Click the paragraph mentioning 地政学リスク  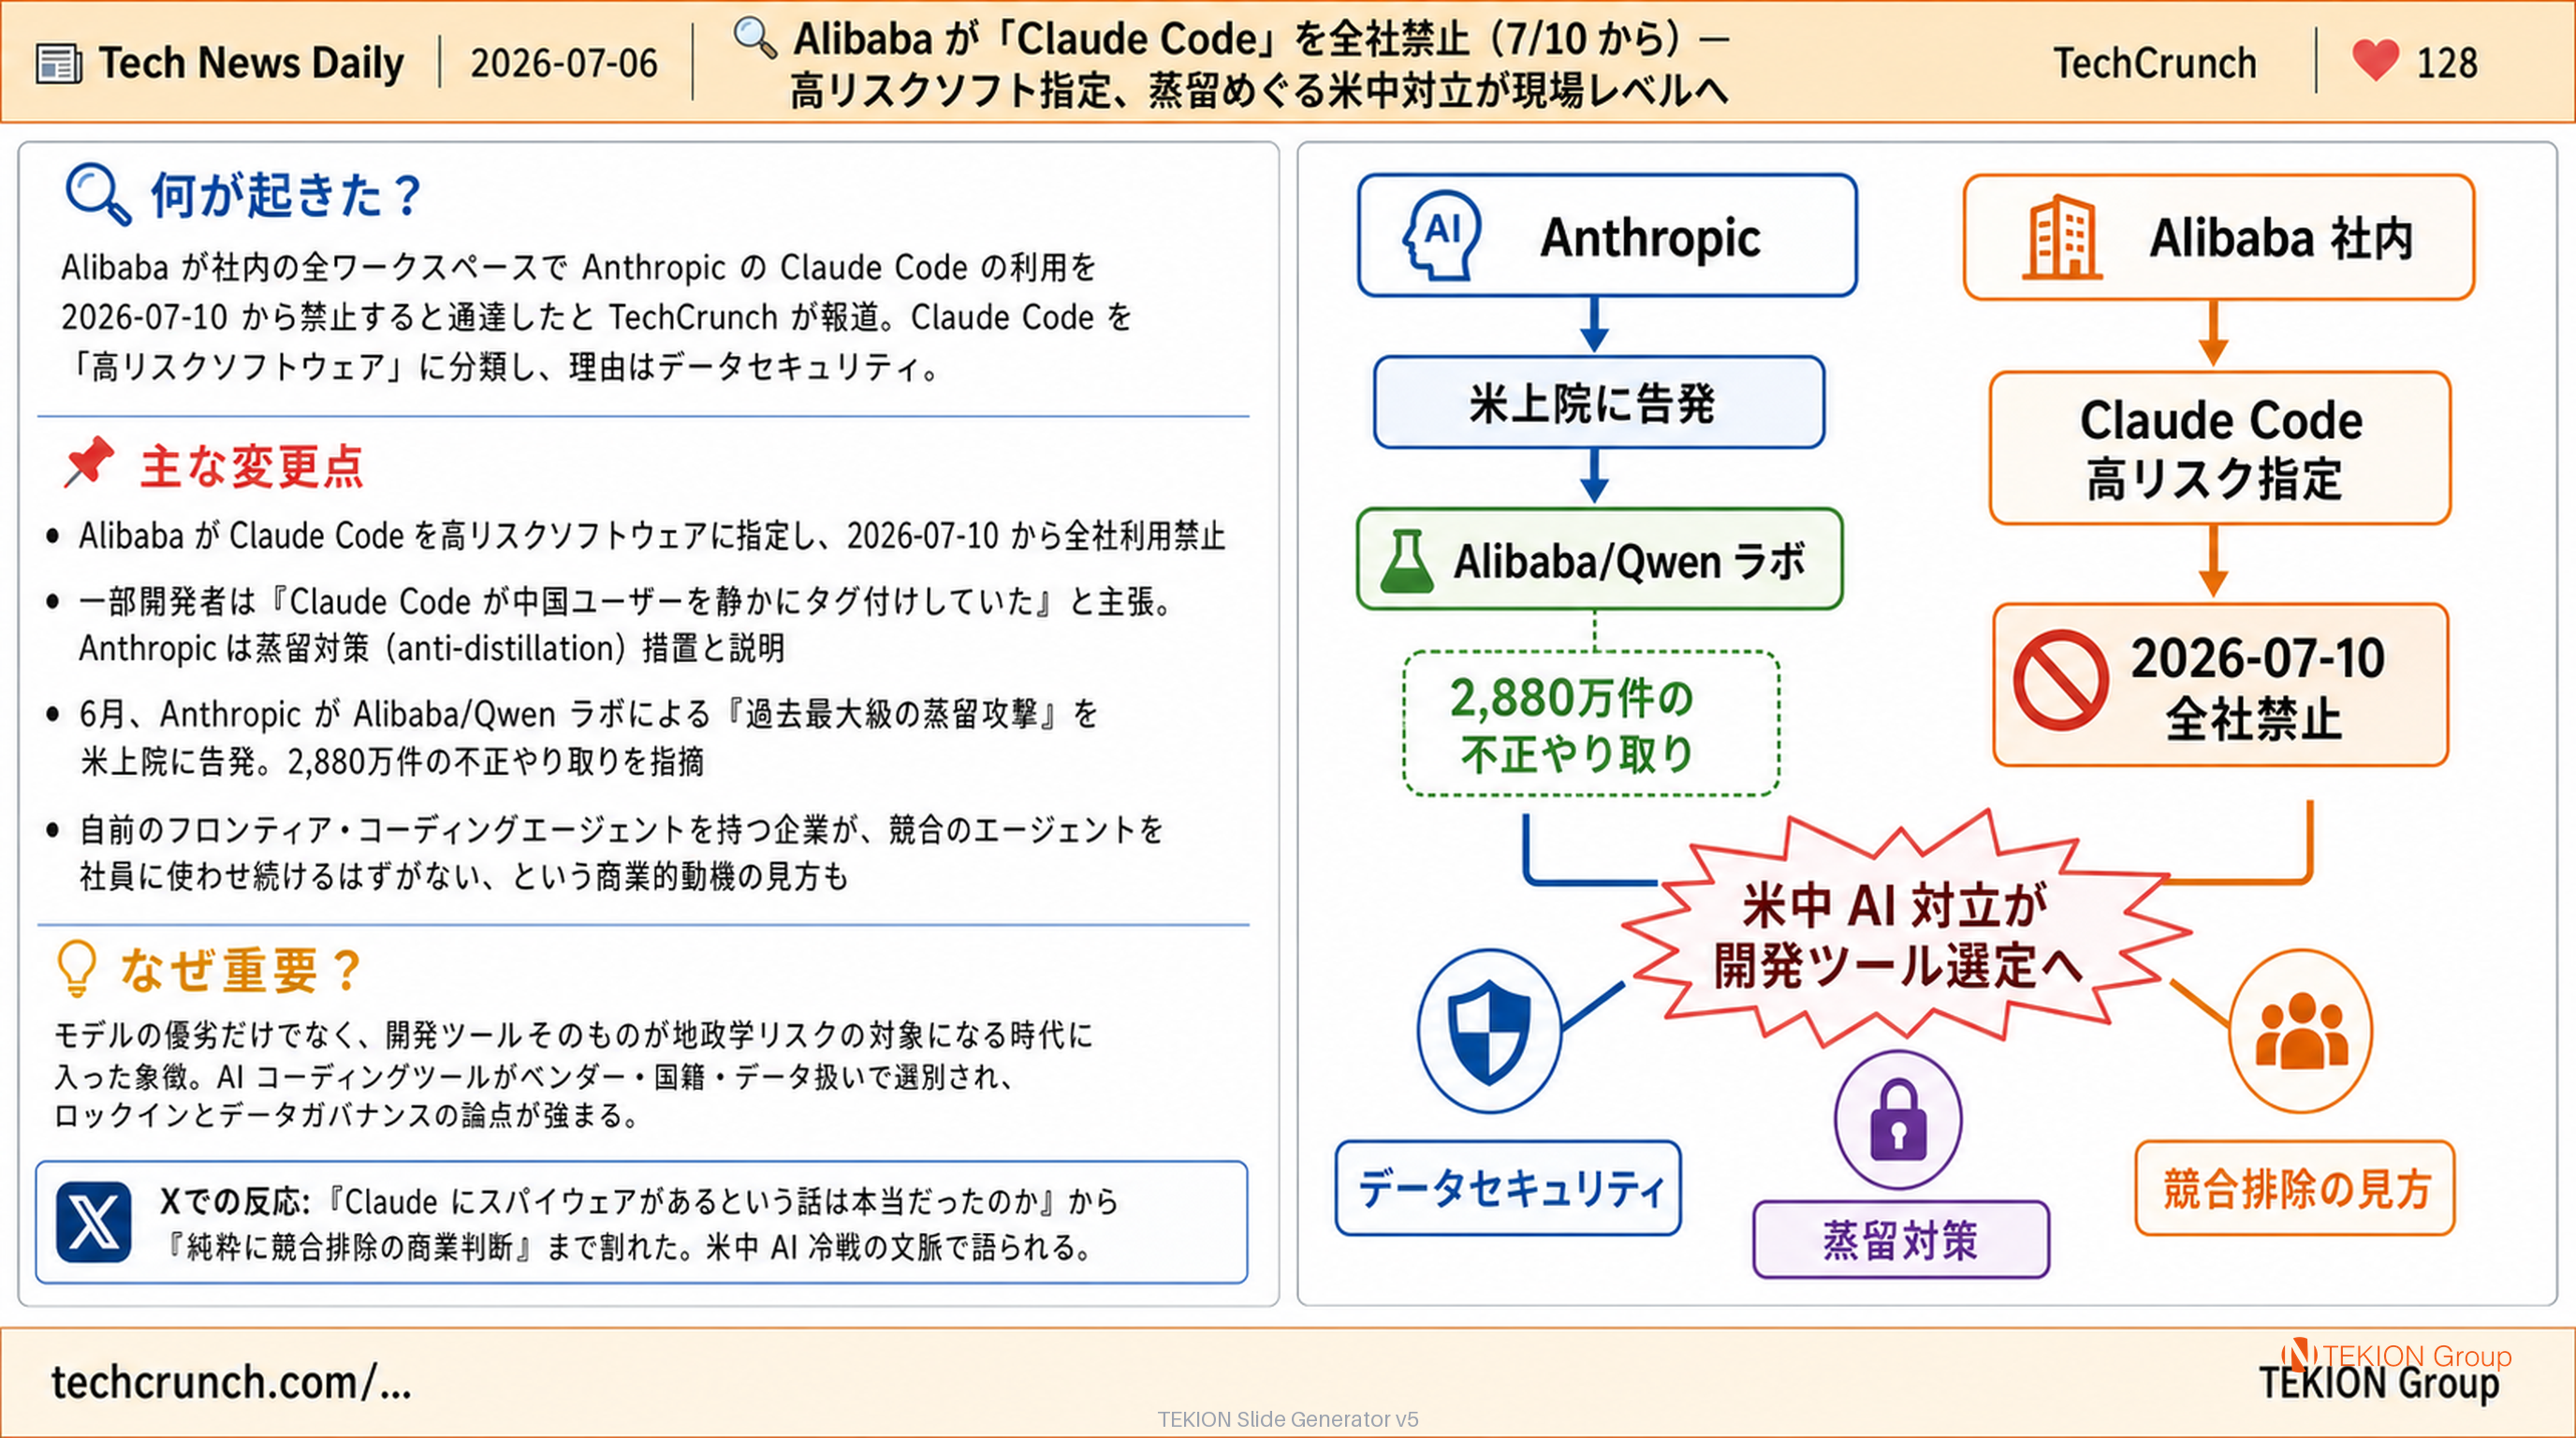[x=573, y=1074]
